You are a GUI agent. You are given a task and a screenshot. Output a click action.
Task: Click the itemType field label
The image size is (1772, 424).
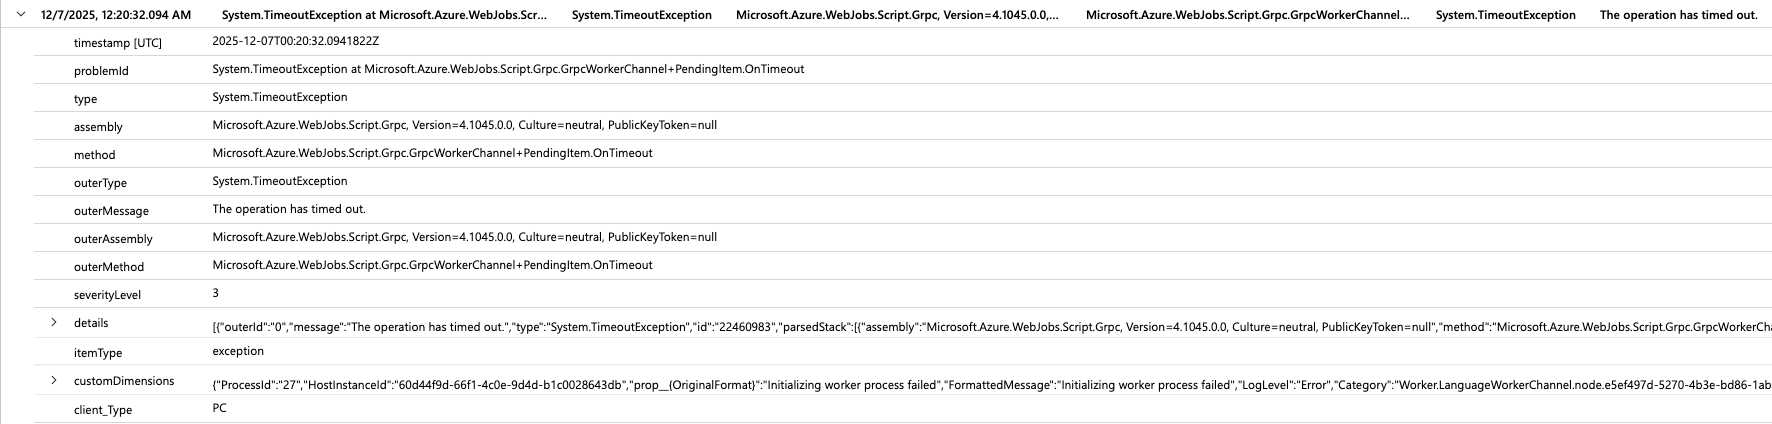[98, 353]
